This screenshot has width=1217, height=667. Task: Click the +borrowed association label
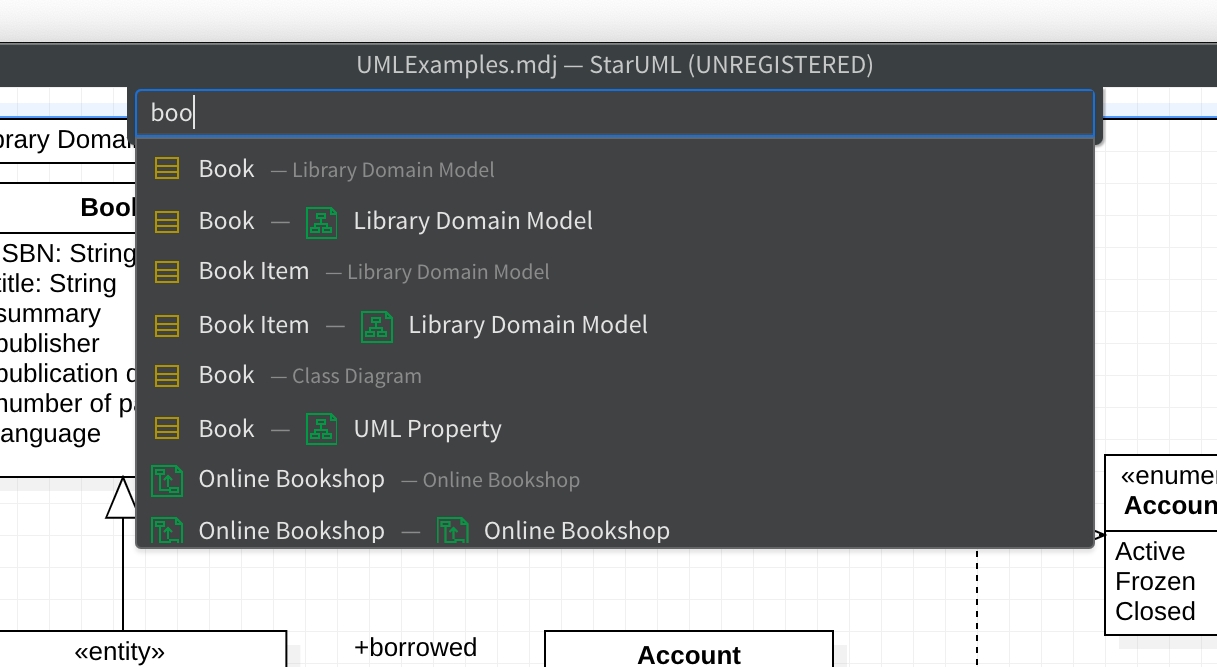pyautogui.click(x=415, y=647)
